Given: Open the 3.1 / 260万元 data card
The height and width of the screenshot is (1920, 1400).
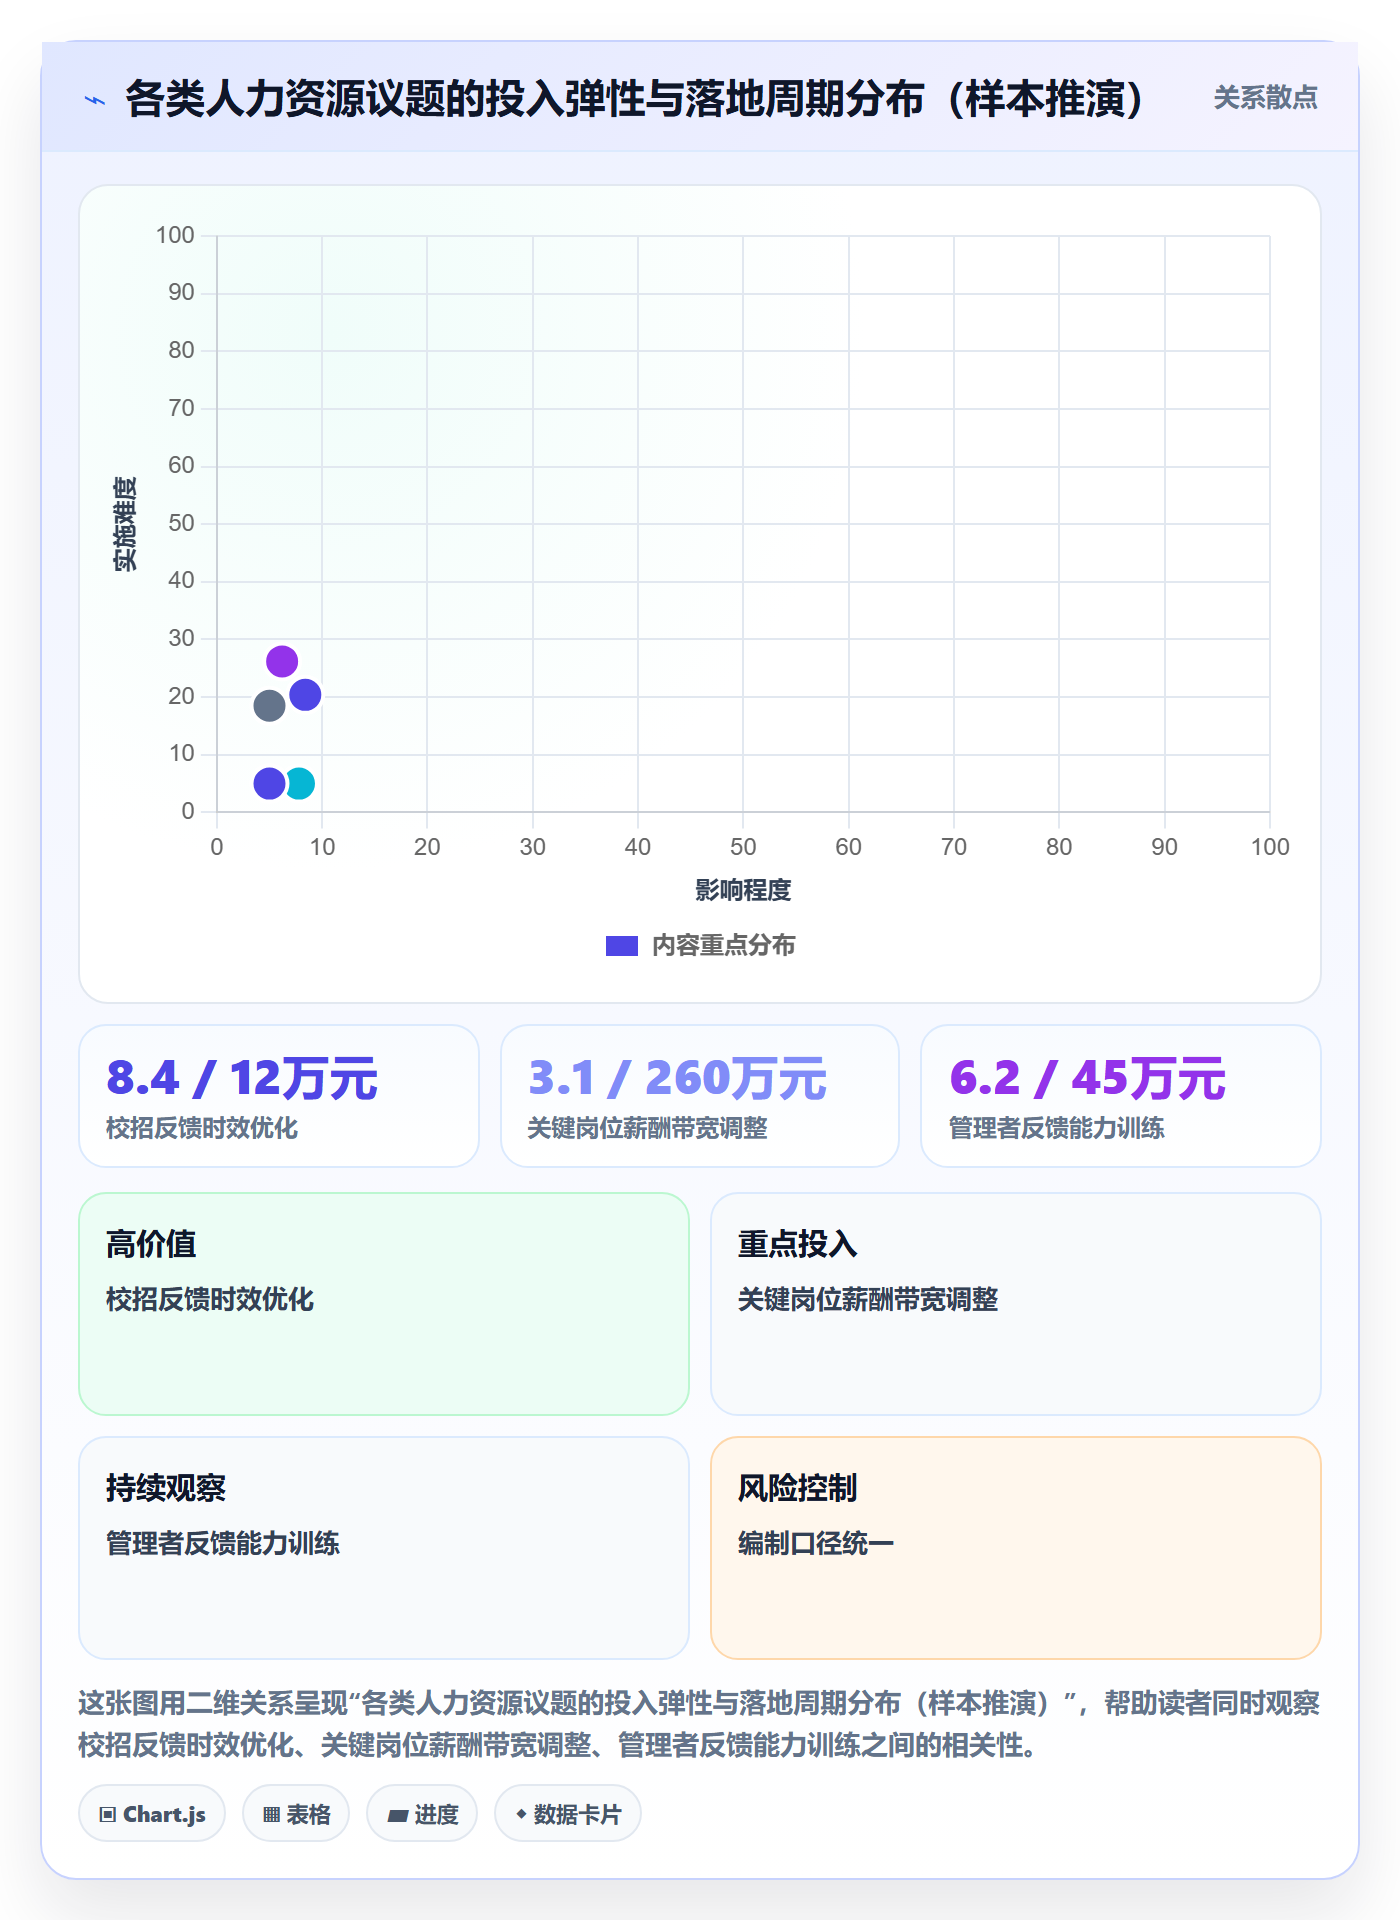Looking at the screenshot, I should coord(700,1096).
